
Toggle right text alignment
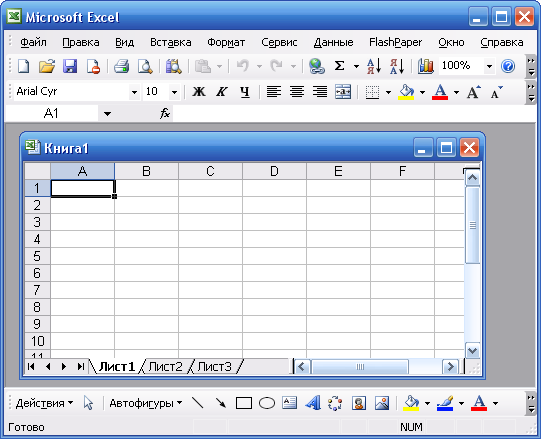tap(320, 92)
